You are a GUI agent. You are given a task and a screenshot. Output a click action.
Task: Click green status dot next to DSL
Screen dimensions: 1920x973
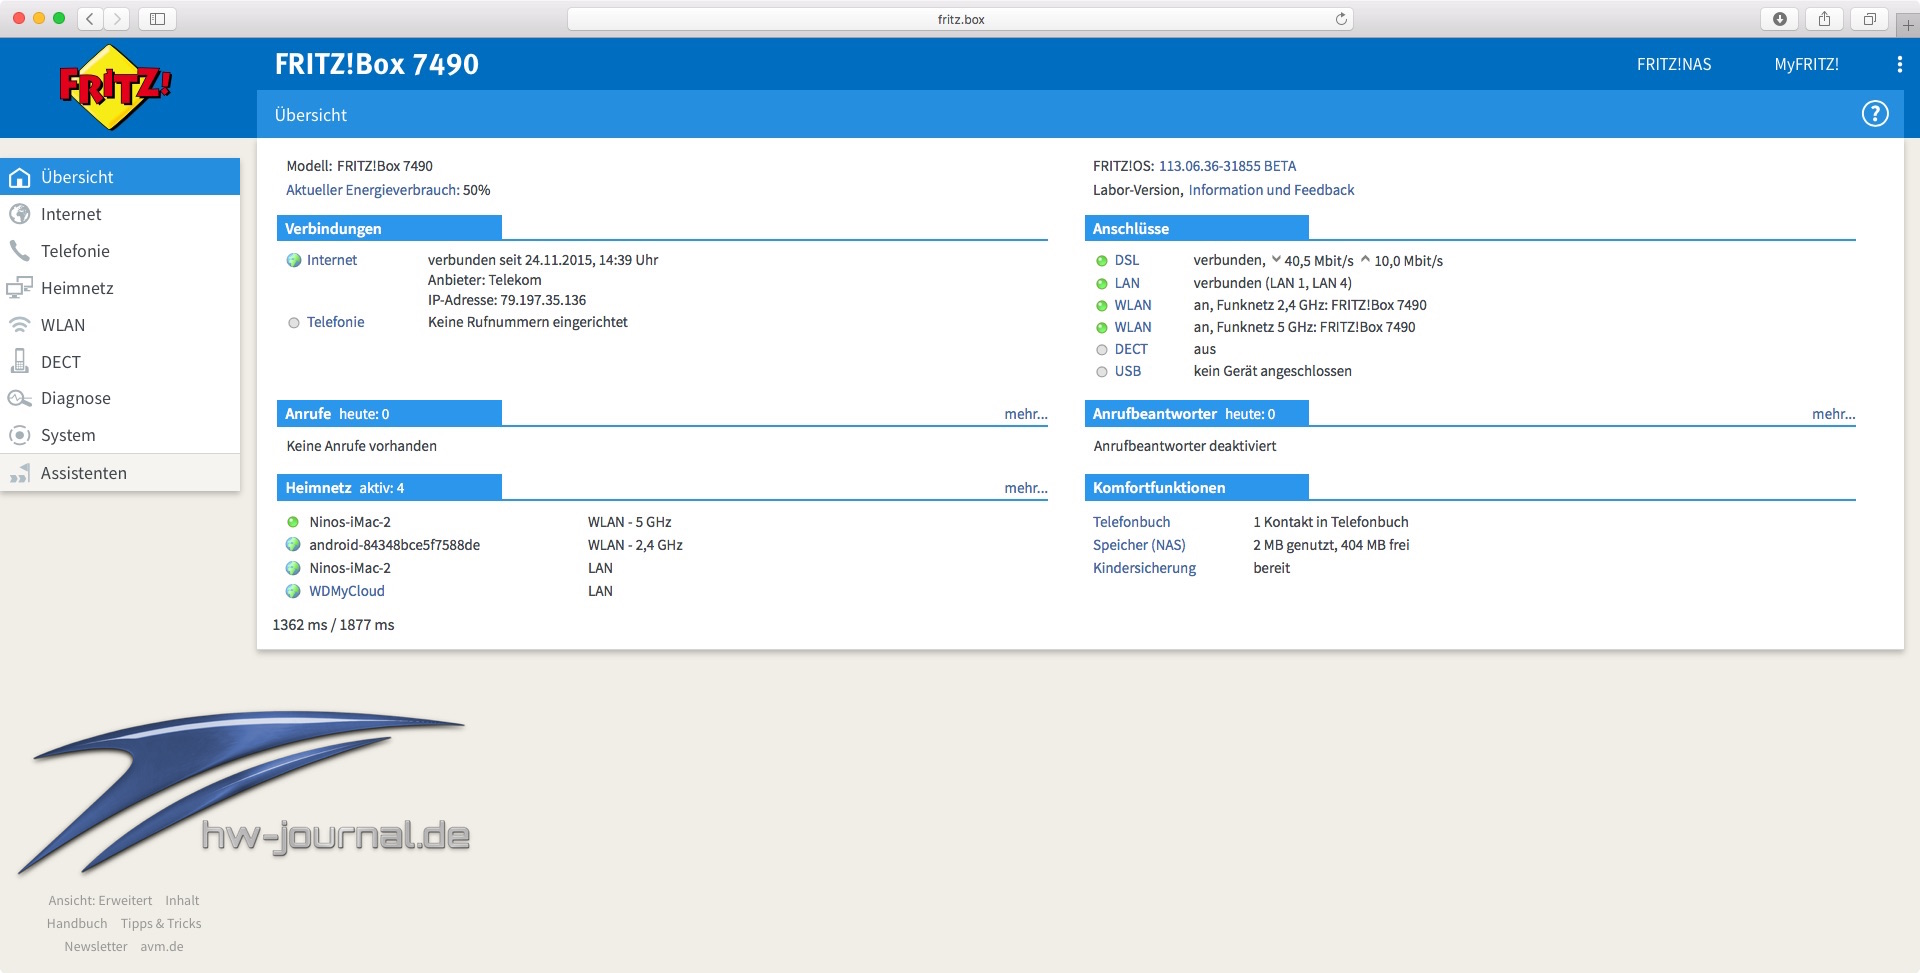tap(1102, 261)
